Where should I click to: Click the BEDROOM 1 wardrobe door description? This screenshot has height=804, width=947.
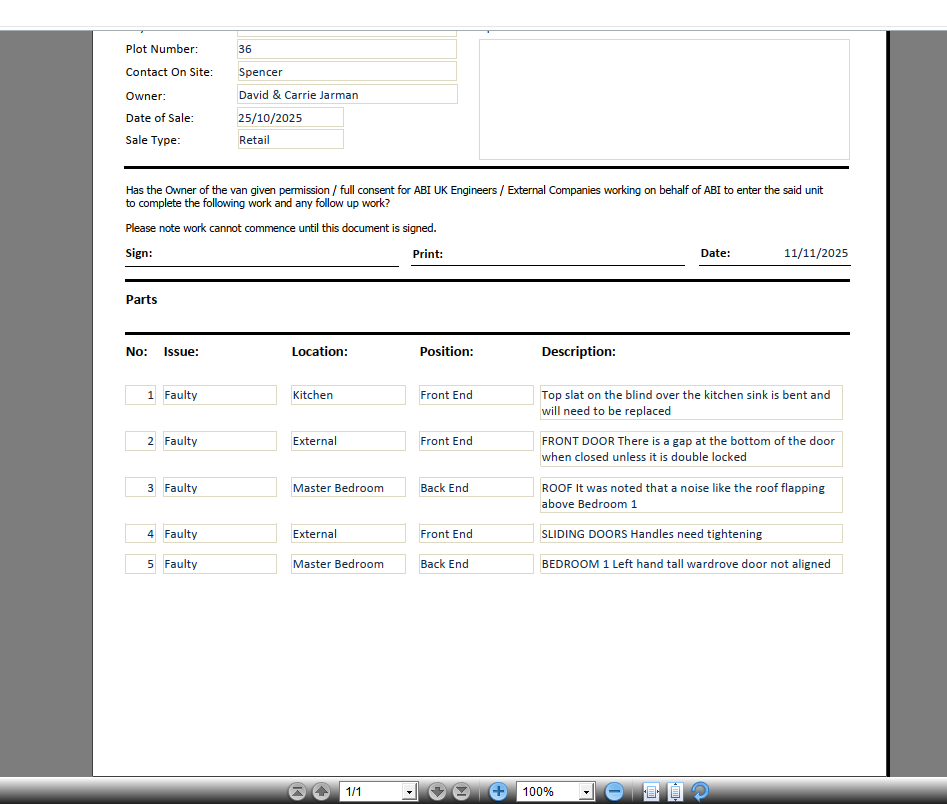tap(692, 564)
